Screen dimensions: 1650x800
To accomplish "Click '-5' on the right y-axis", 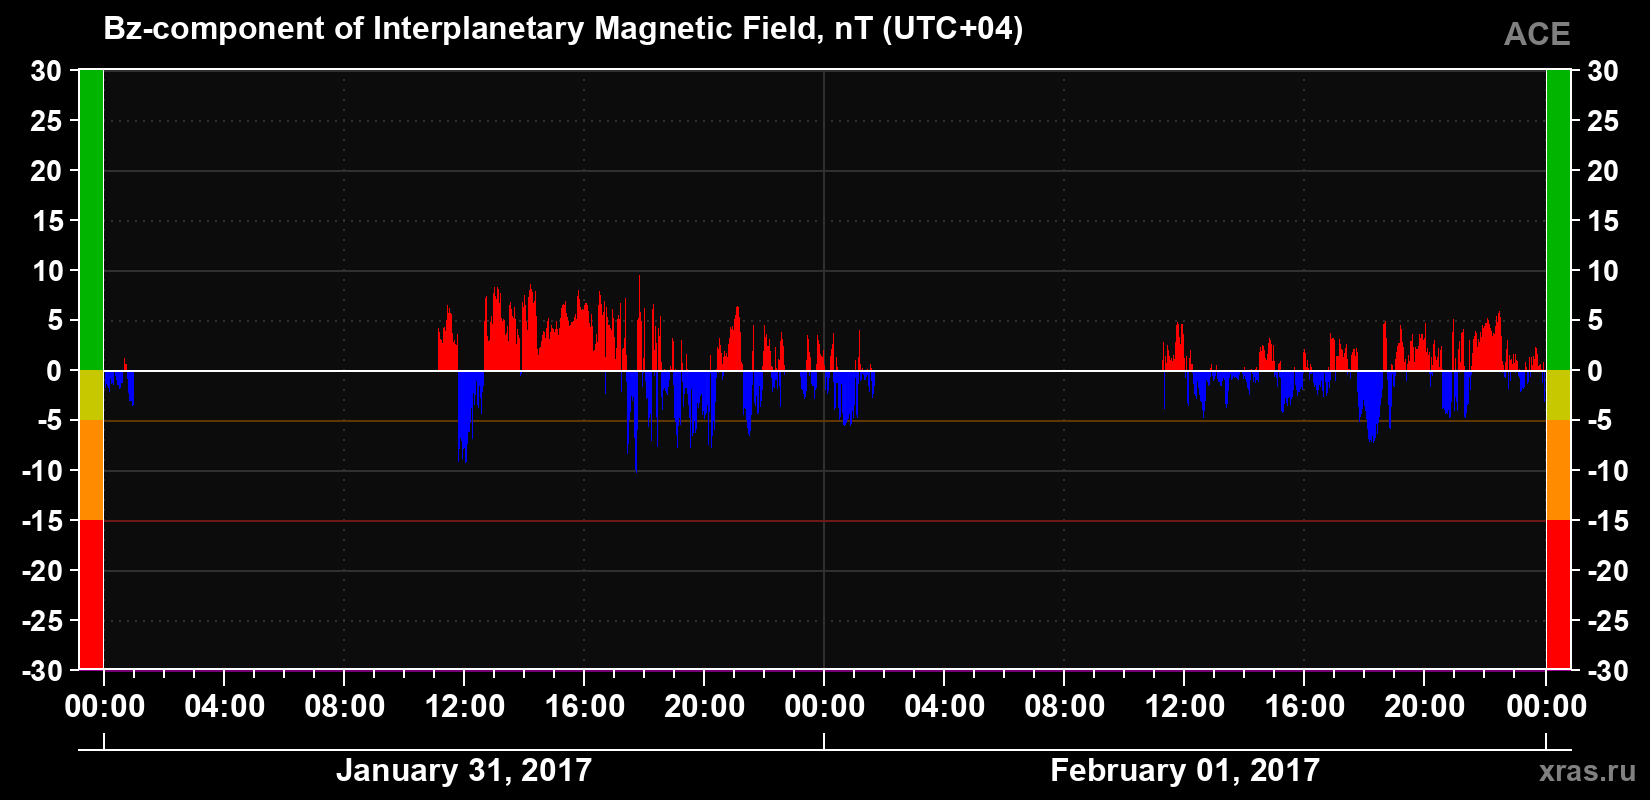I will coord(1599,421).
